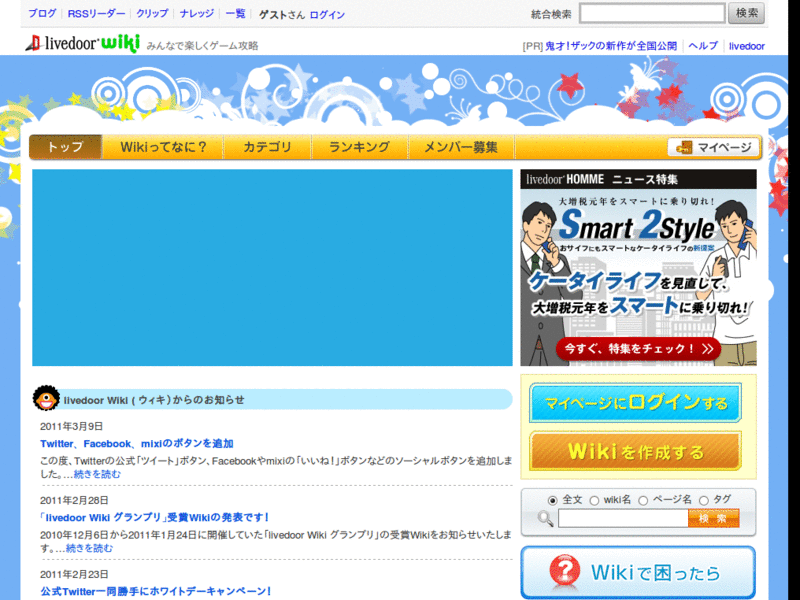Open the トップ tab
The height and width of the screenshot is (600, 800).
(66, 147)
